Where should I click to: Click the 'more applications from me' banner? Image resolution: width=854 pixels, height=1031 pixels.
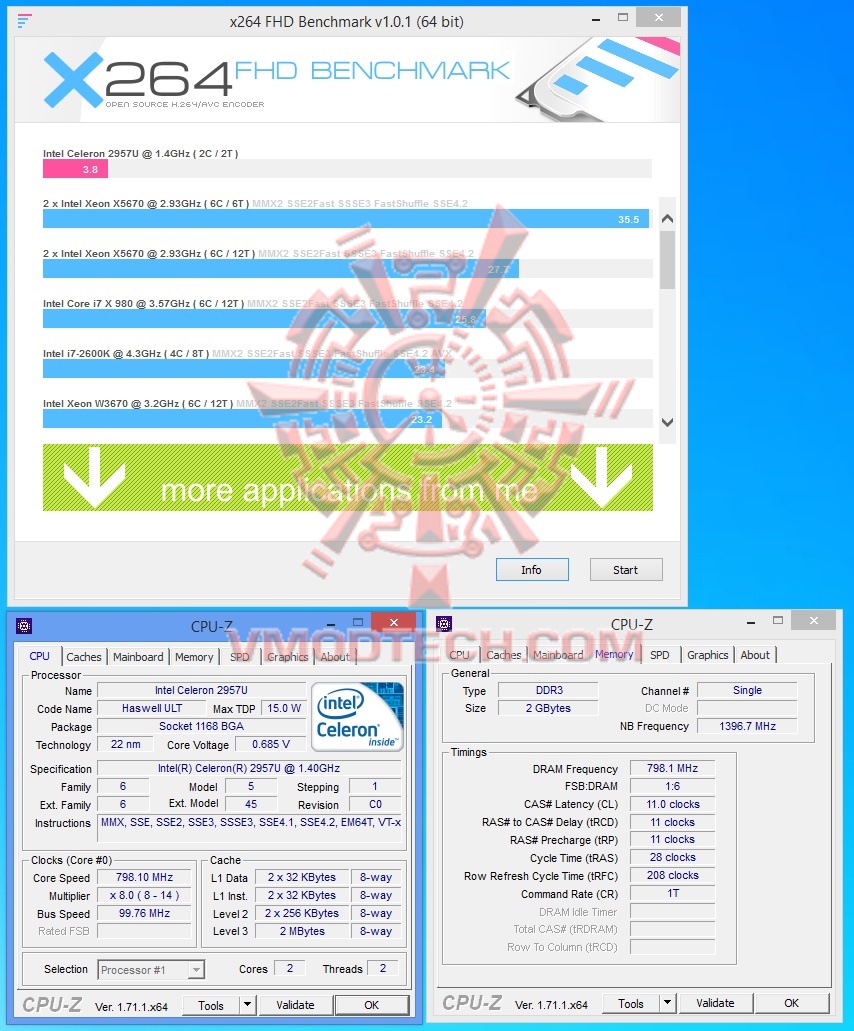pyautogui.click(x=348, y=477)
